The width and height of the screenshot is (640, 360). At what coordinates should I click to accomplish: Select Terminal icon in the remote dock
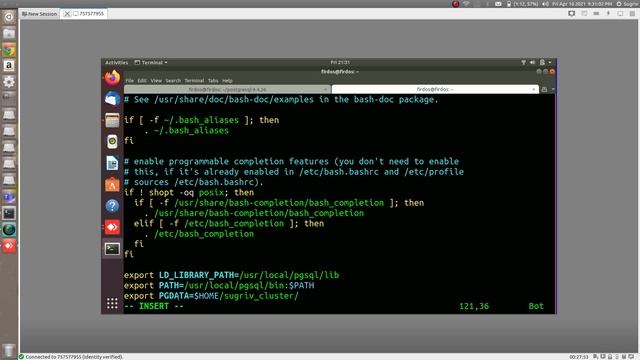tap(112, 249)
